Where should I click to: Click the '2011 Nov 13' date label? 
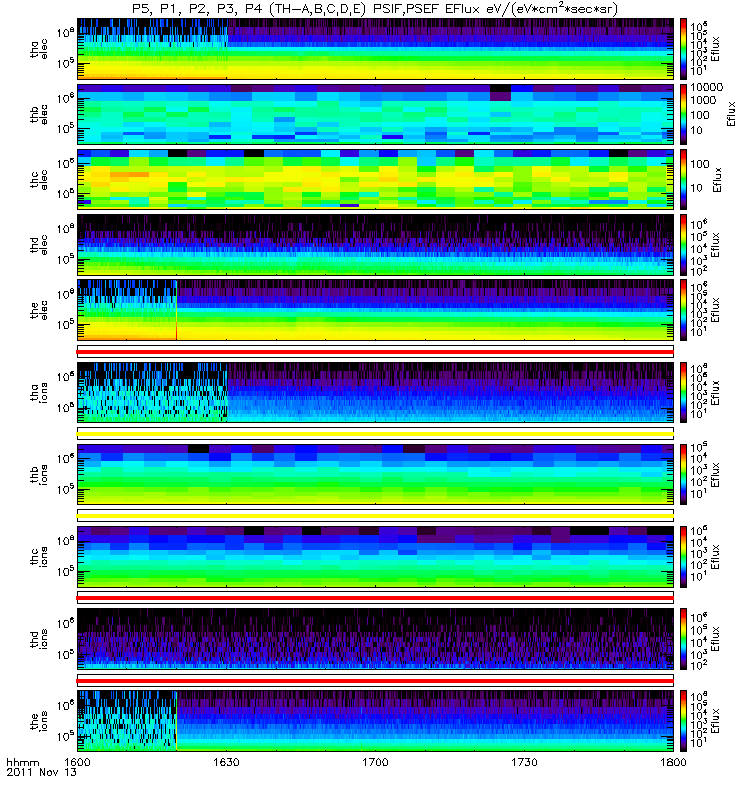tap(41, 772)
